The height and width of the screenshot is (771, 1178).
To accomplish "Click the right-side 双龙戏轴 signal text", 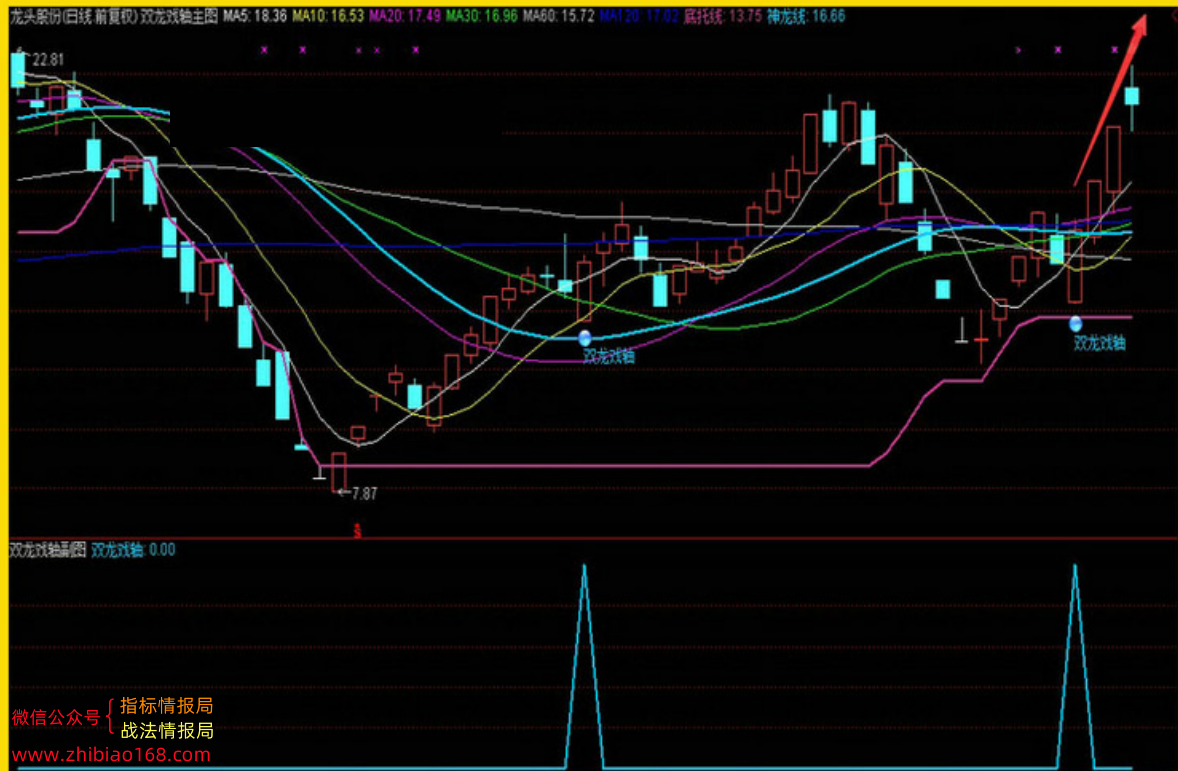I will coord(1099,343).
